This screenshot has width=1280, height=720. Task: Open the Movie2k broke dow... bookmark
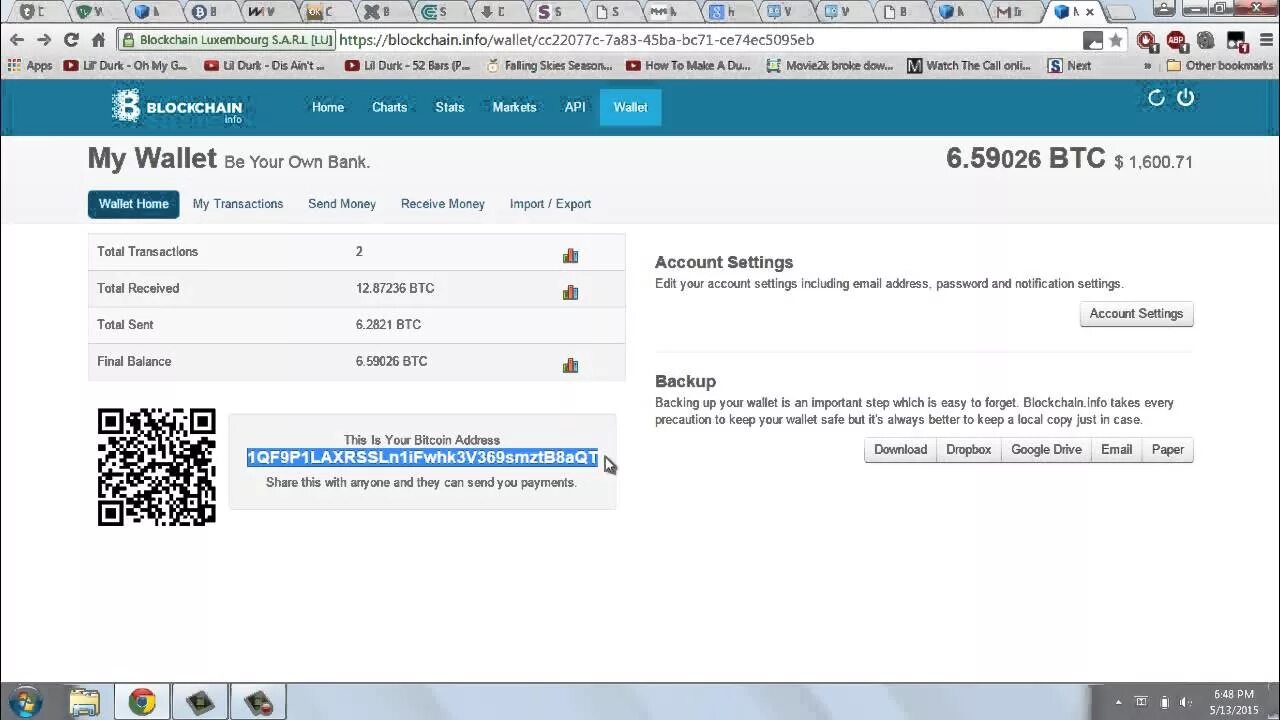[830, 66]
